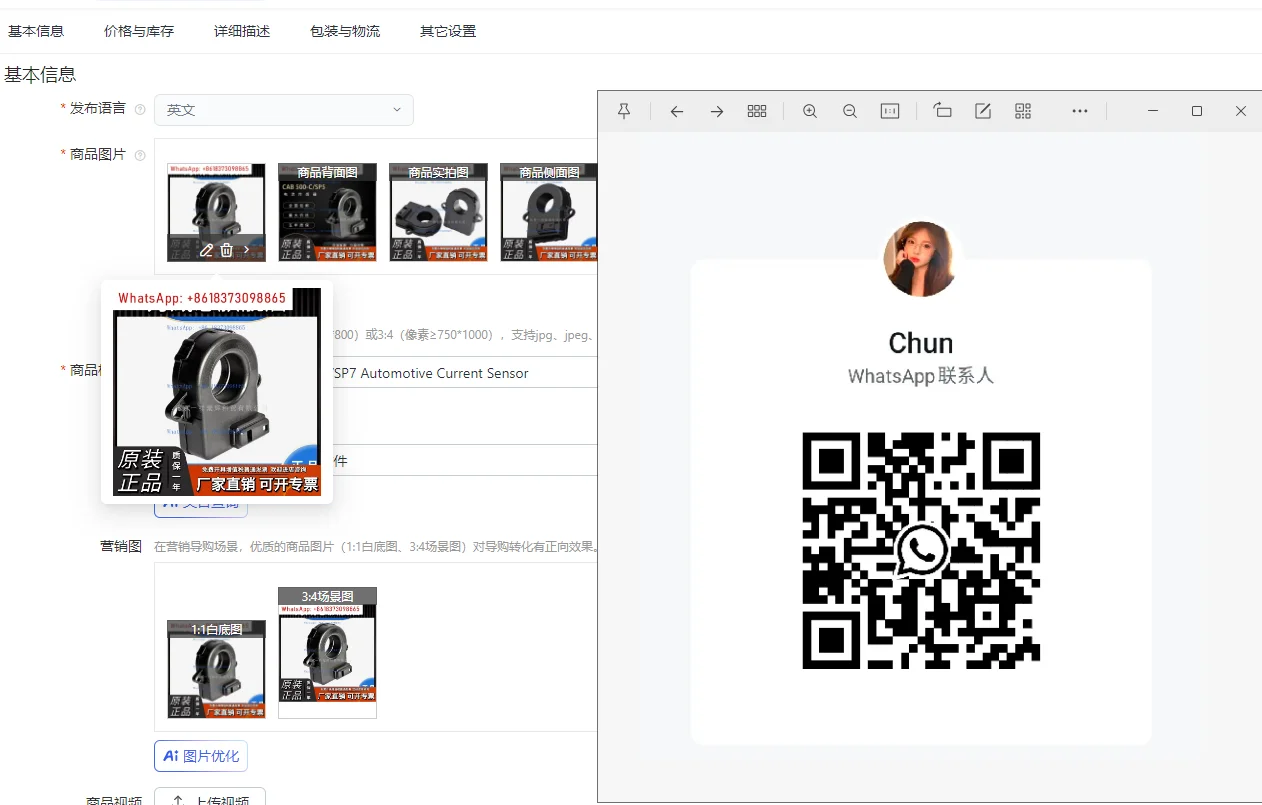Select the 1:1白底图 marketing thumbnail
1262x805 pixels.
(x=217, y=669)
